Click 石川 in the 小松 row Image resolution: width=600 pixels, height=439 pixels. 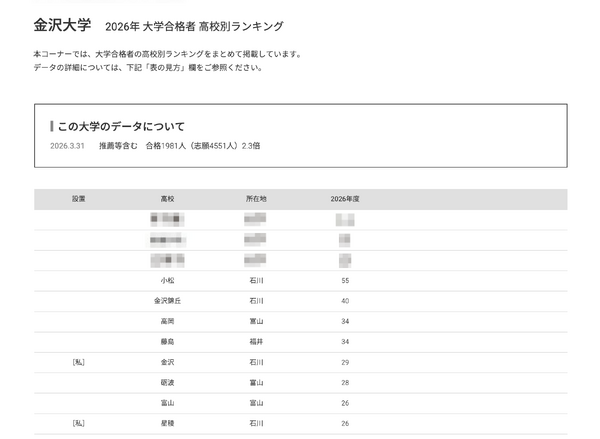256,281
